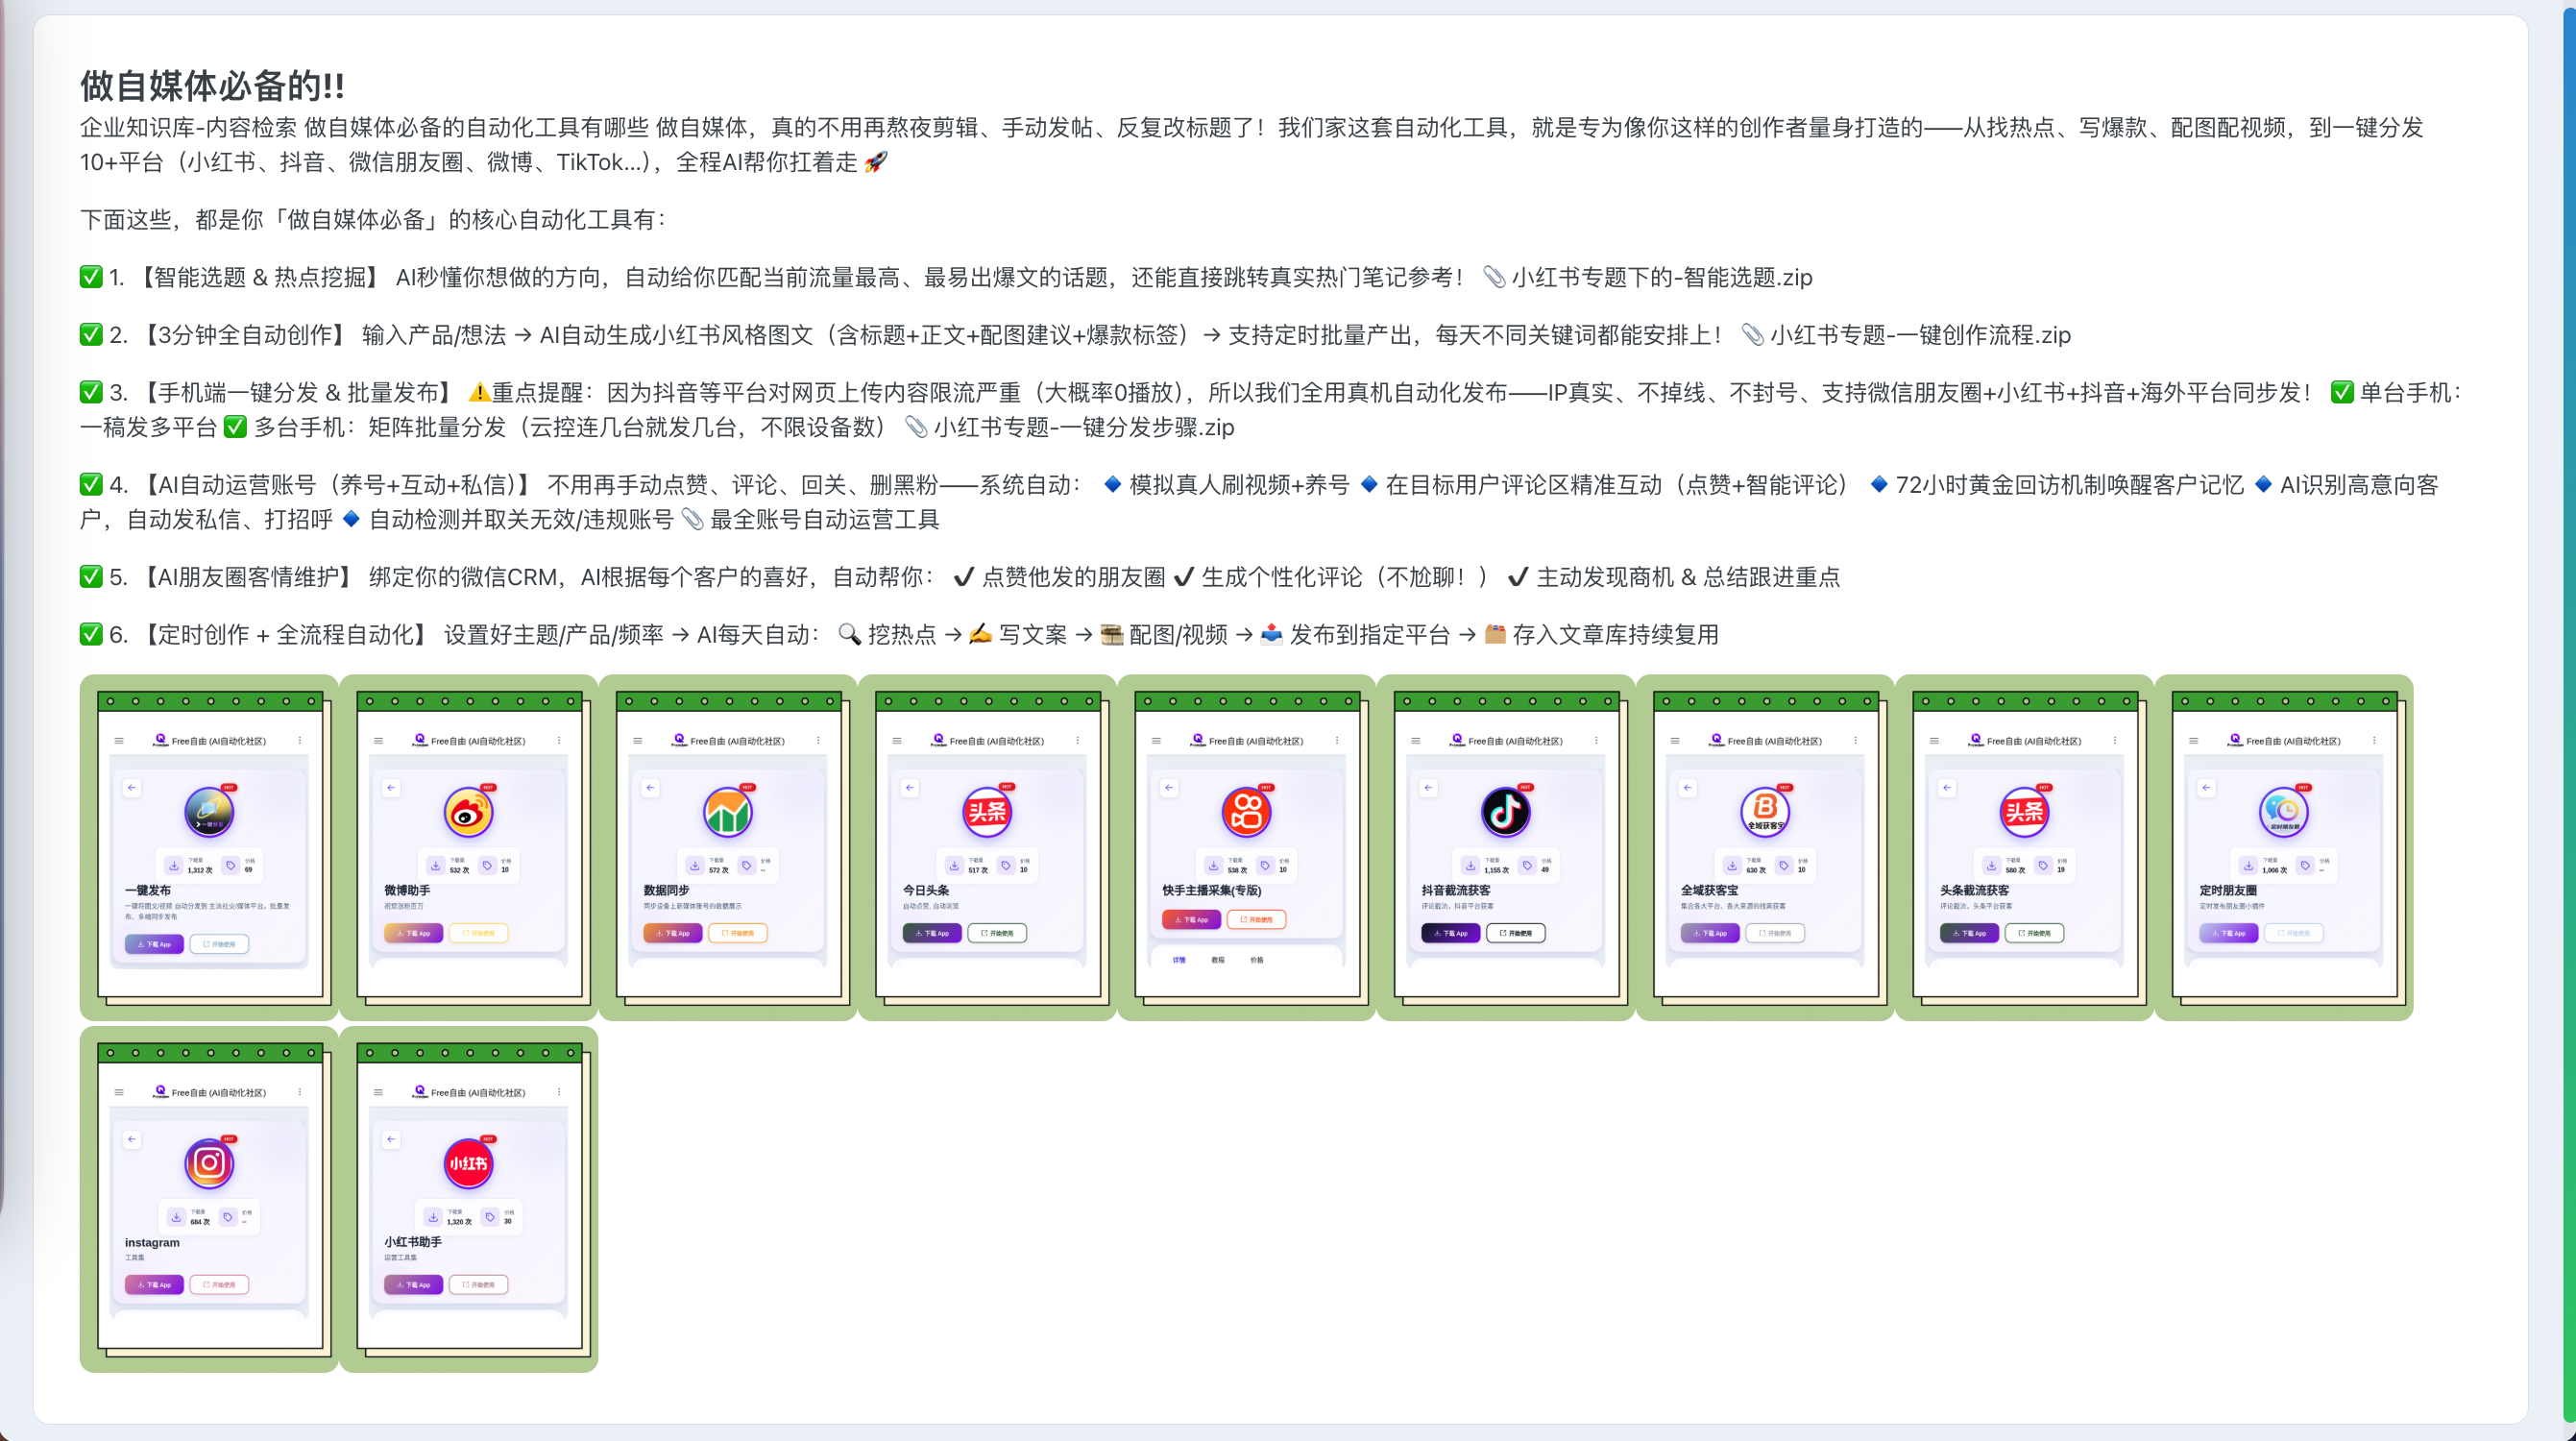Click the orange B icon in 全域获客宝 card

[1765, 813]
